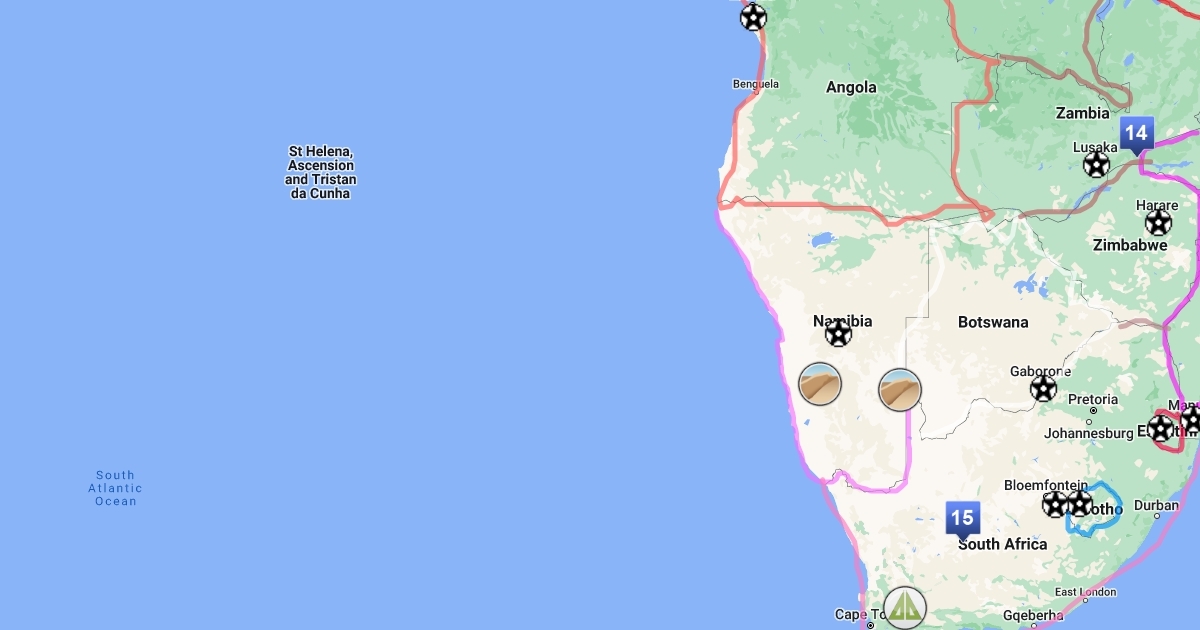The height and width of the screenshot is (630, 1200).
Task: Click the St Helena, Ascension and Tristan da Cunha label
Action: point(320,172)
